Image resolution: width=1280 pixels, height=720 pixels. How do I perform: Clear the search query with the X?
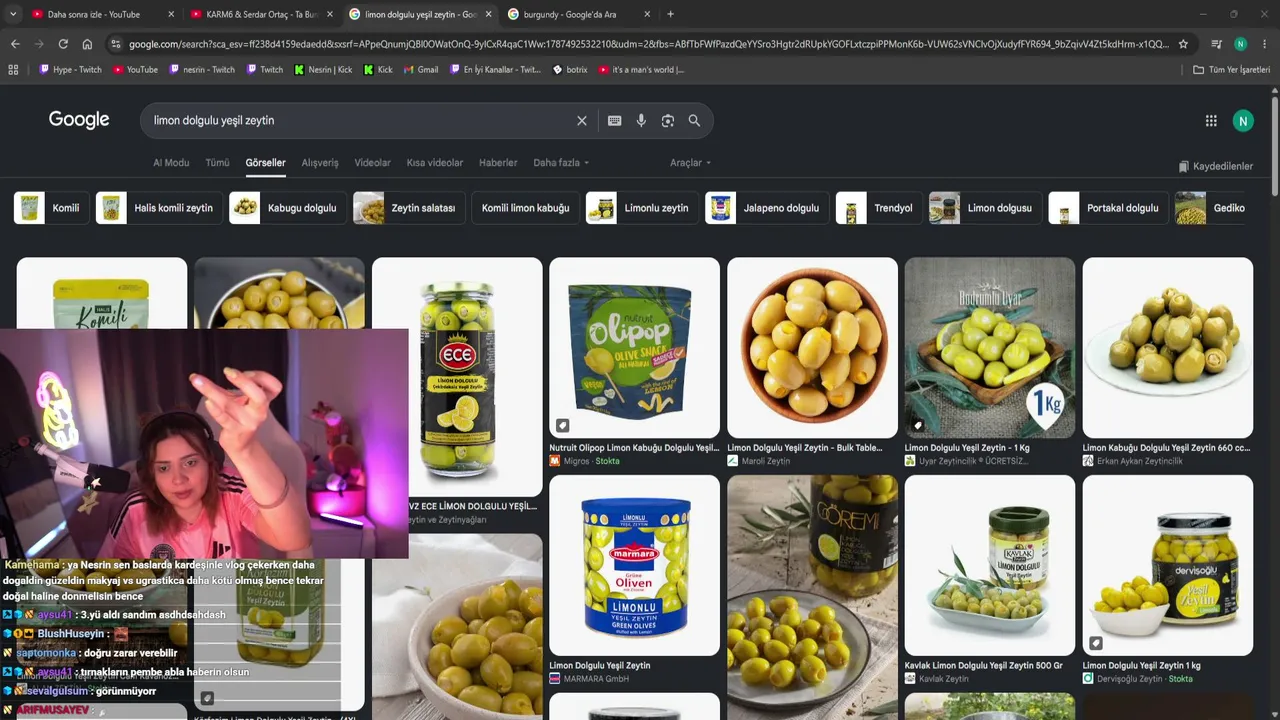point(582,120)
